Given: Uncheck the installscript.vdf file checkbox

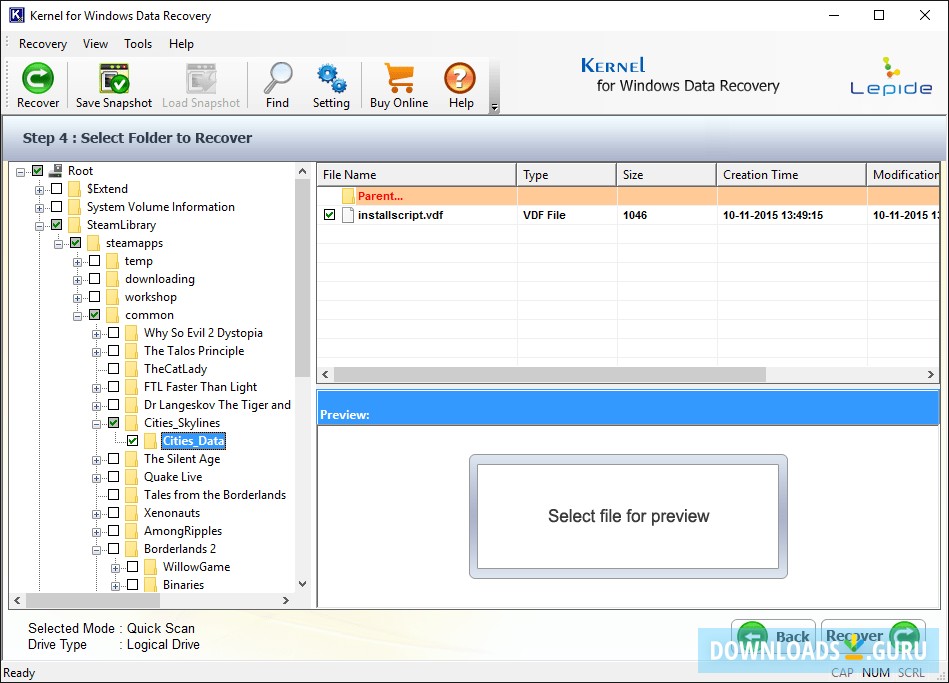Looking at the screenshot, I should coord(329,214).
